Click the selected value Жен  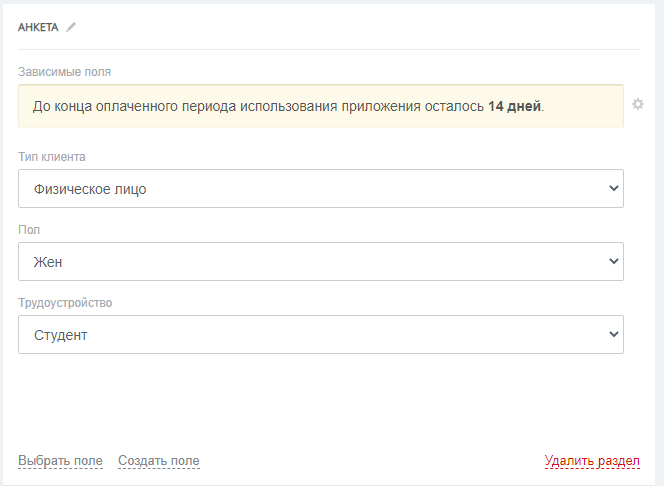48,261
